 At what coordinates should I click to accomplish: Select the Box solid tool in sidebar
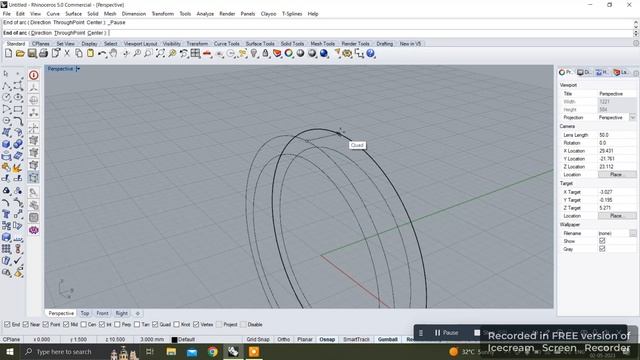click(6, 144)
